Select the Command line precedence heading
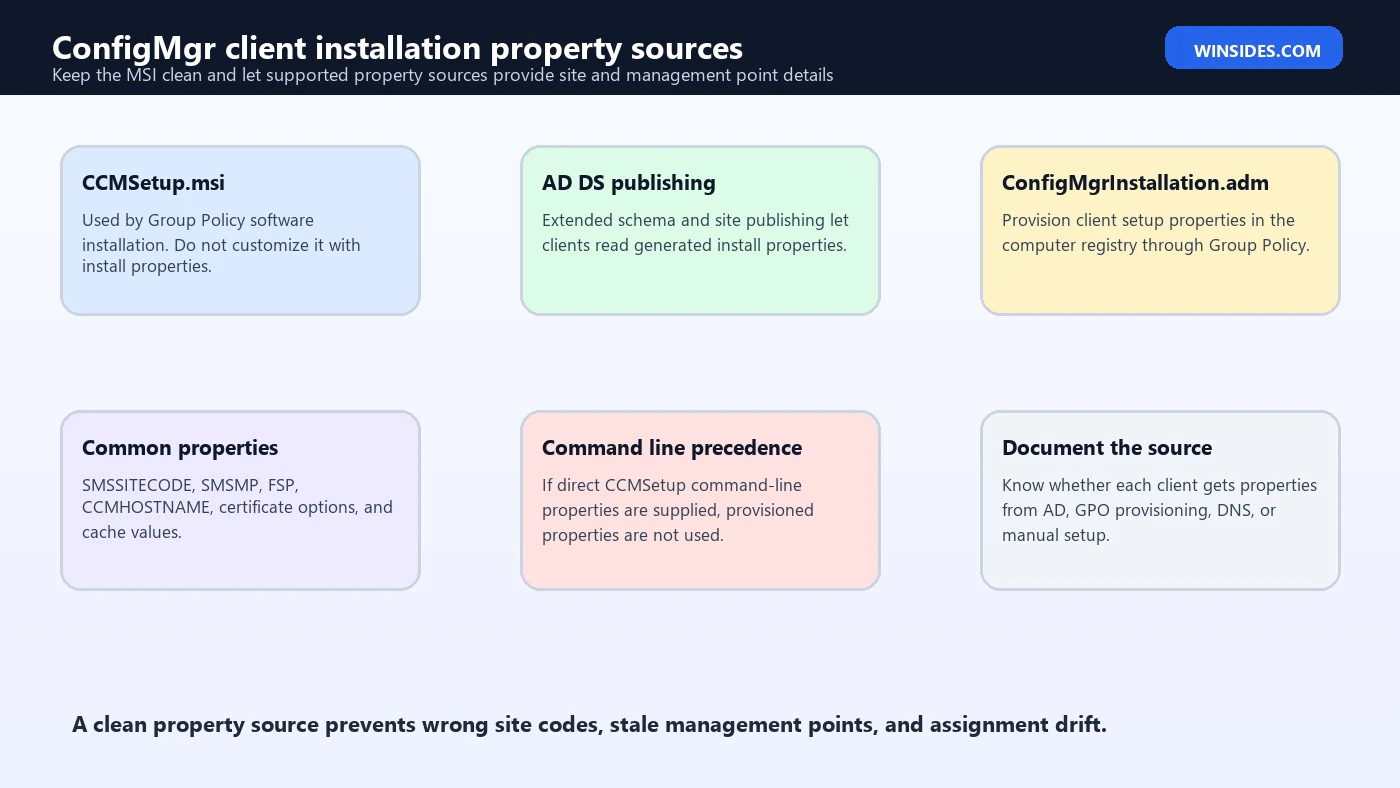Viewport: 1400px width, 788px height. click(x=672, y=448)
